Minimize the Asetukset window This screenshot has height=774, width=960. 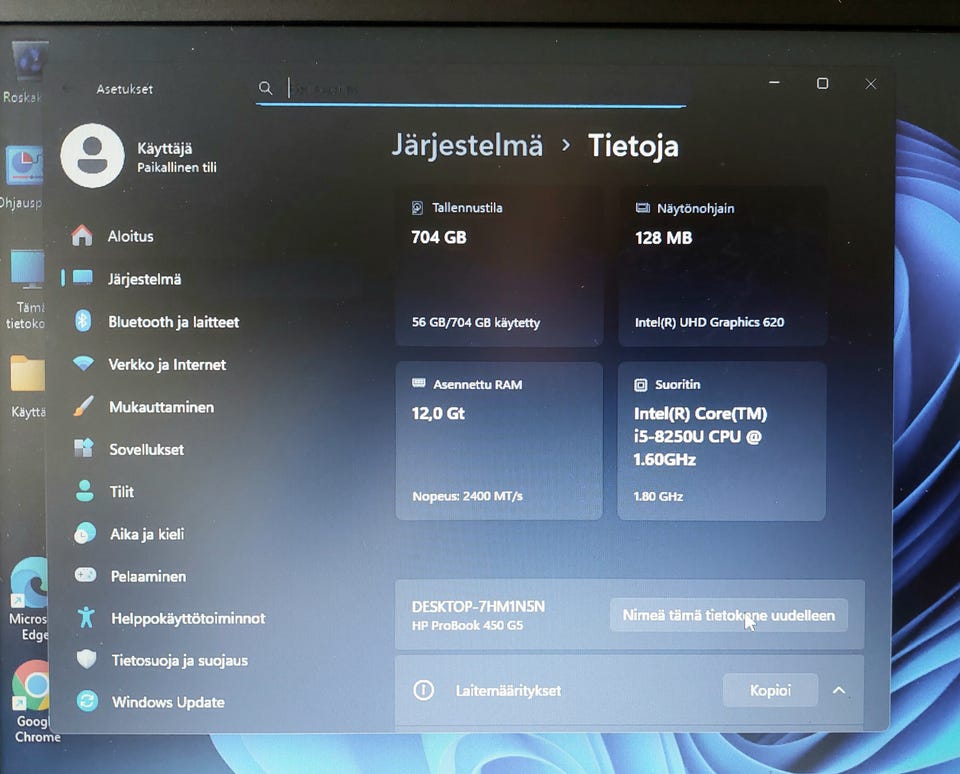pos(774,82)
